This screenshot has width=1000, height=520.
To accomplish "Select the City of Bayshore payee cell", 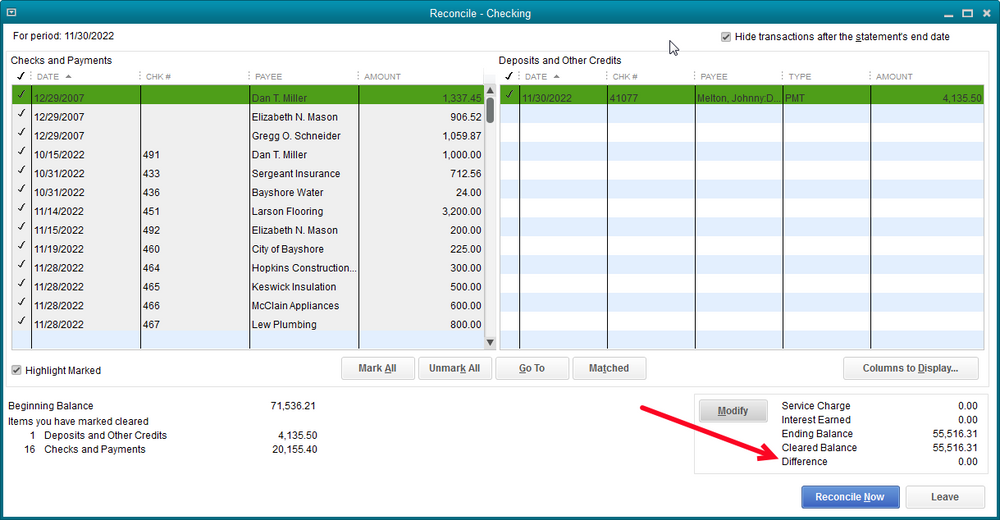I will click(x=304, y=249).
